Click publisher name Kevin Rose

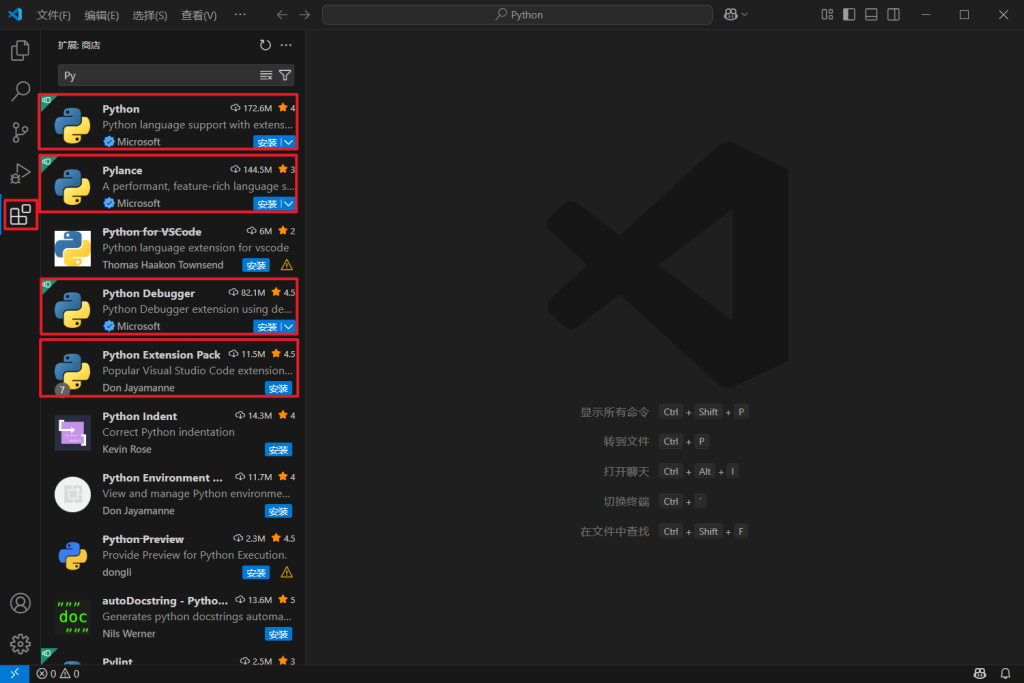[x=127, y=449]
